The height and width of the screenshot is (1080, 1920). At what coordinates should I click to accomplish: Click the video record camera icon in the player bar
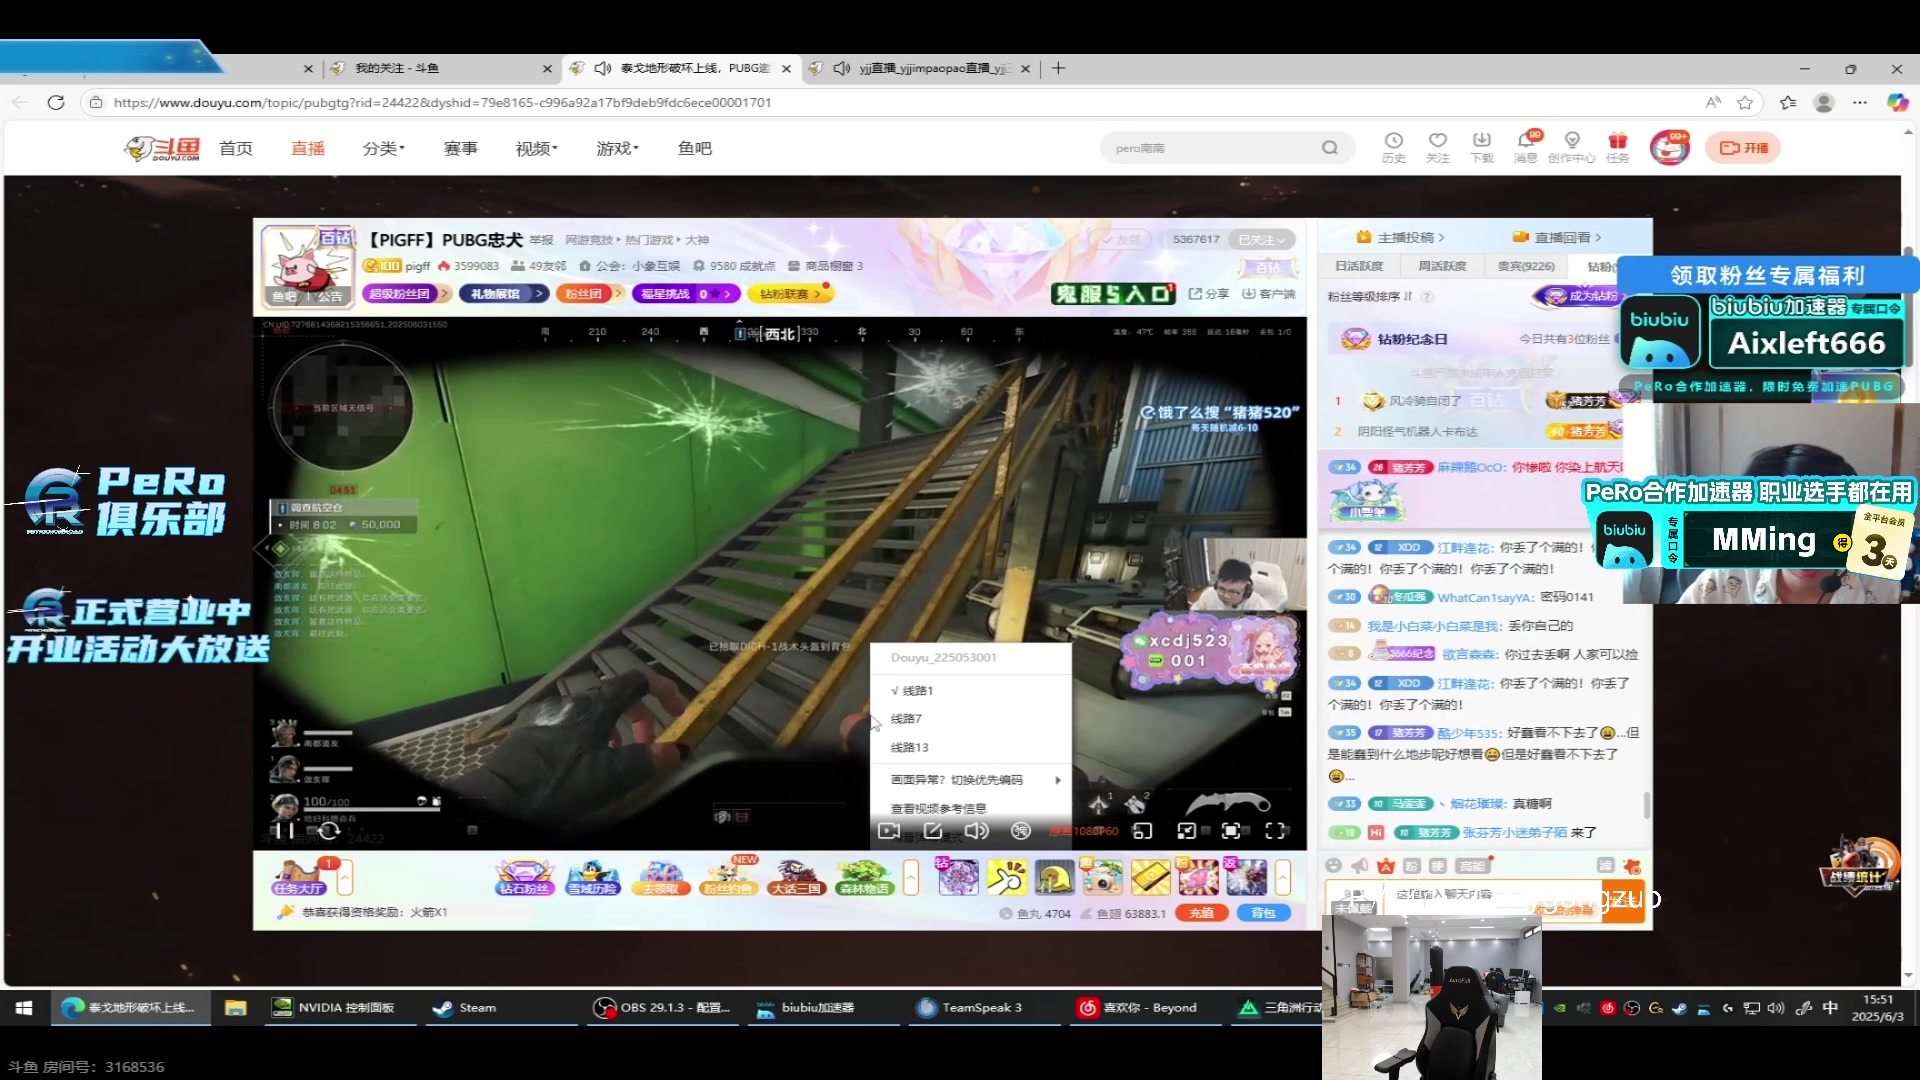tap(888, 831)
